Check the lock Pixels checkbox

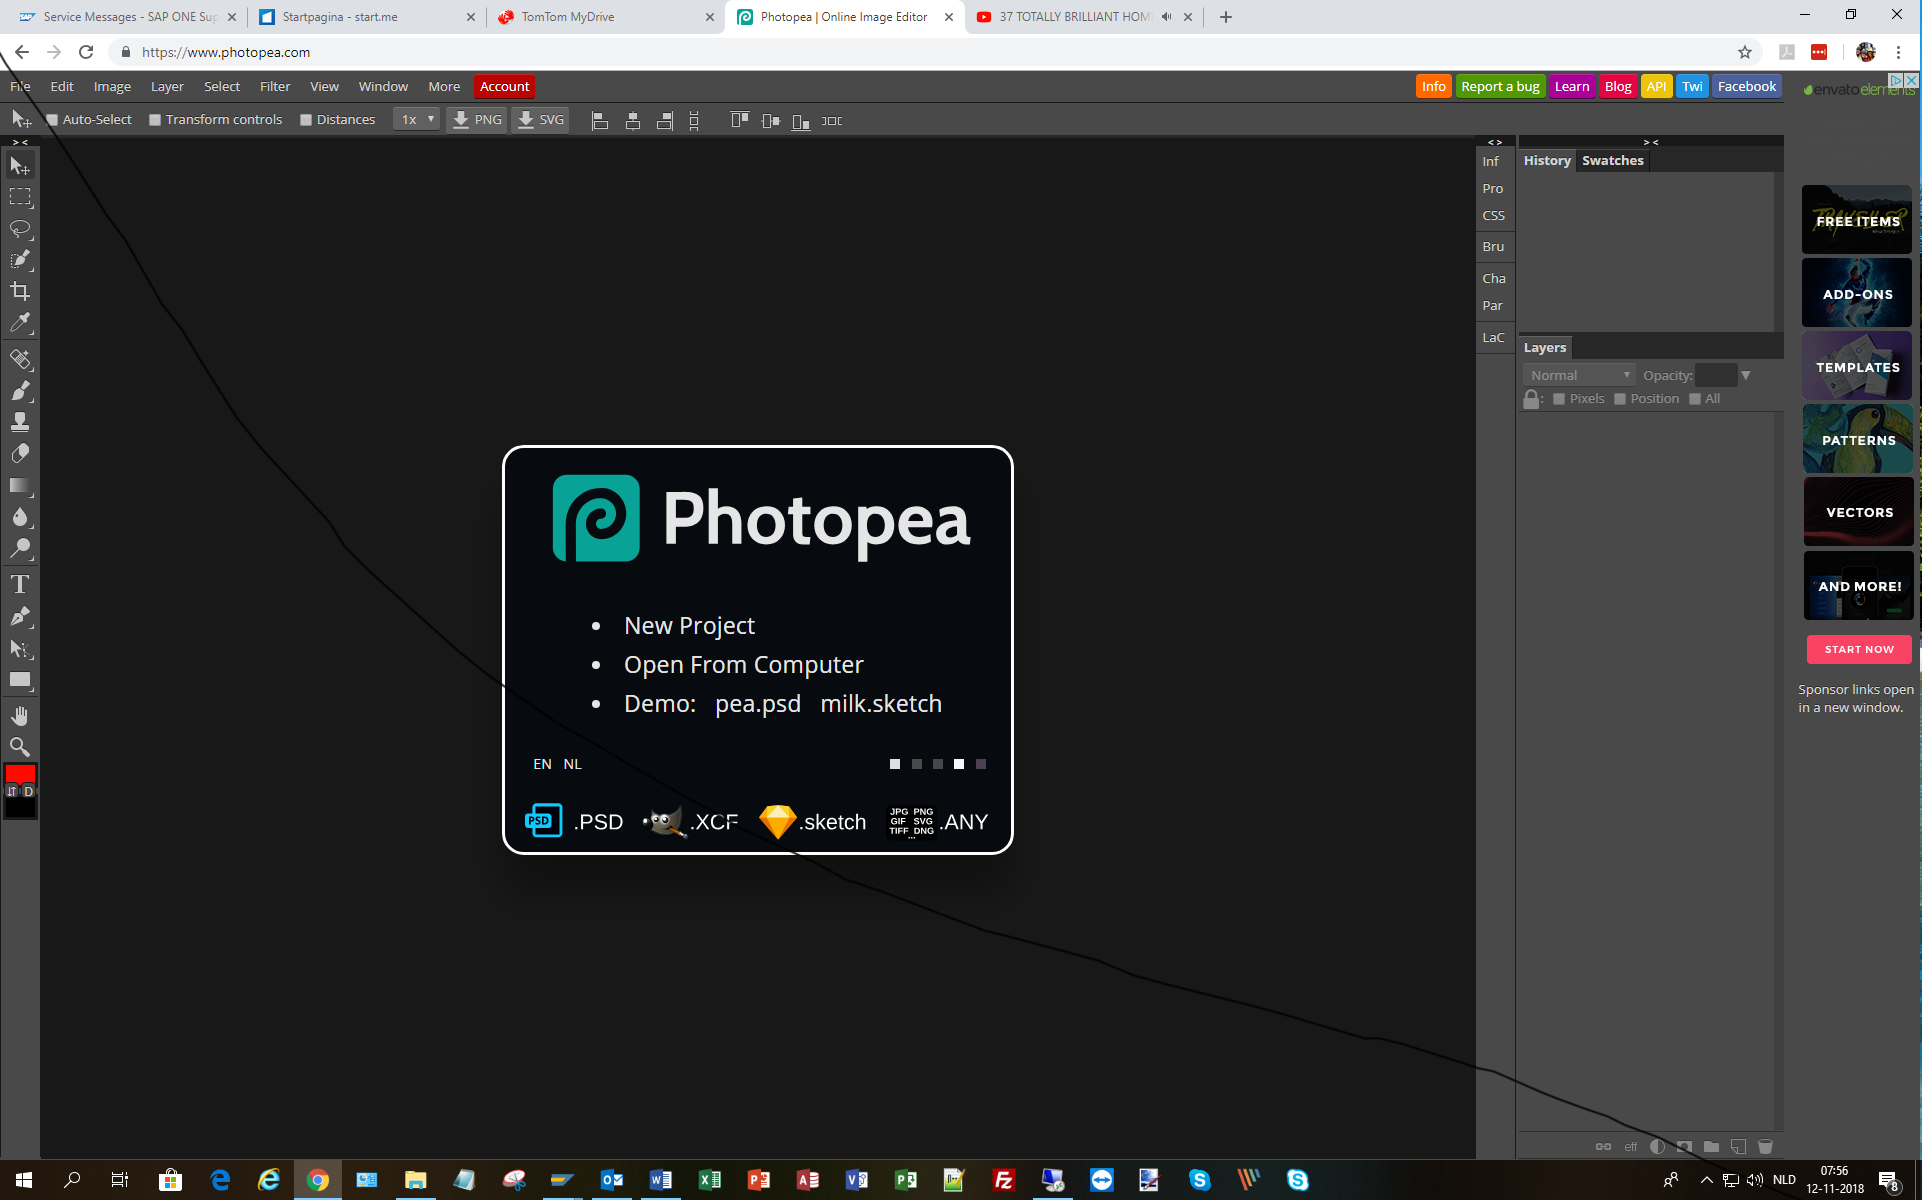point(1559,399)
